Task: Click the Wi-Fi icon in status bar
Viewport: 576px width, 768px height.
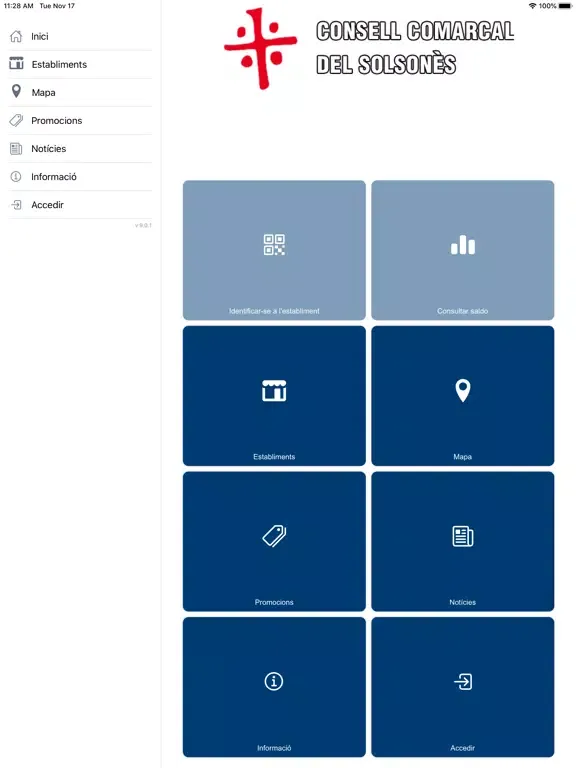Action: point(532,6)
